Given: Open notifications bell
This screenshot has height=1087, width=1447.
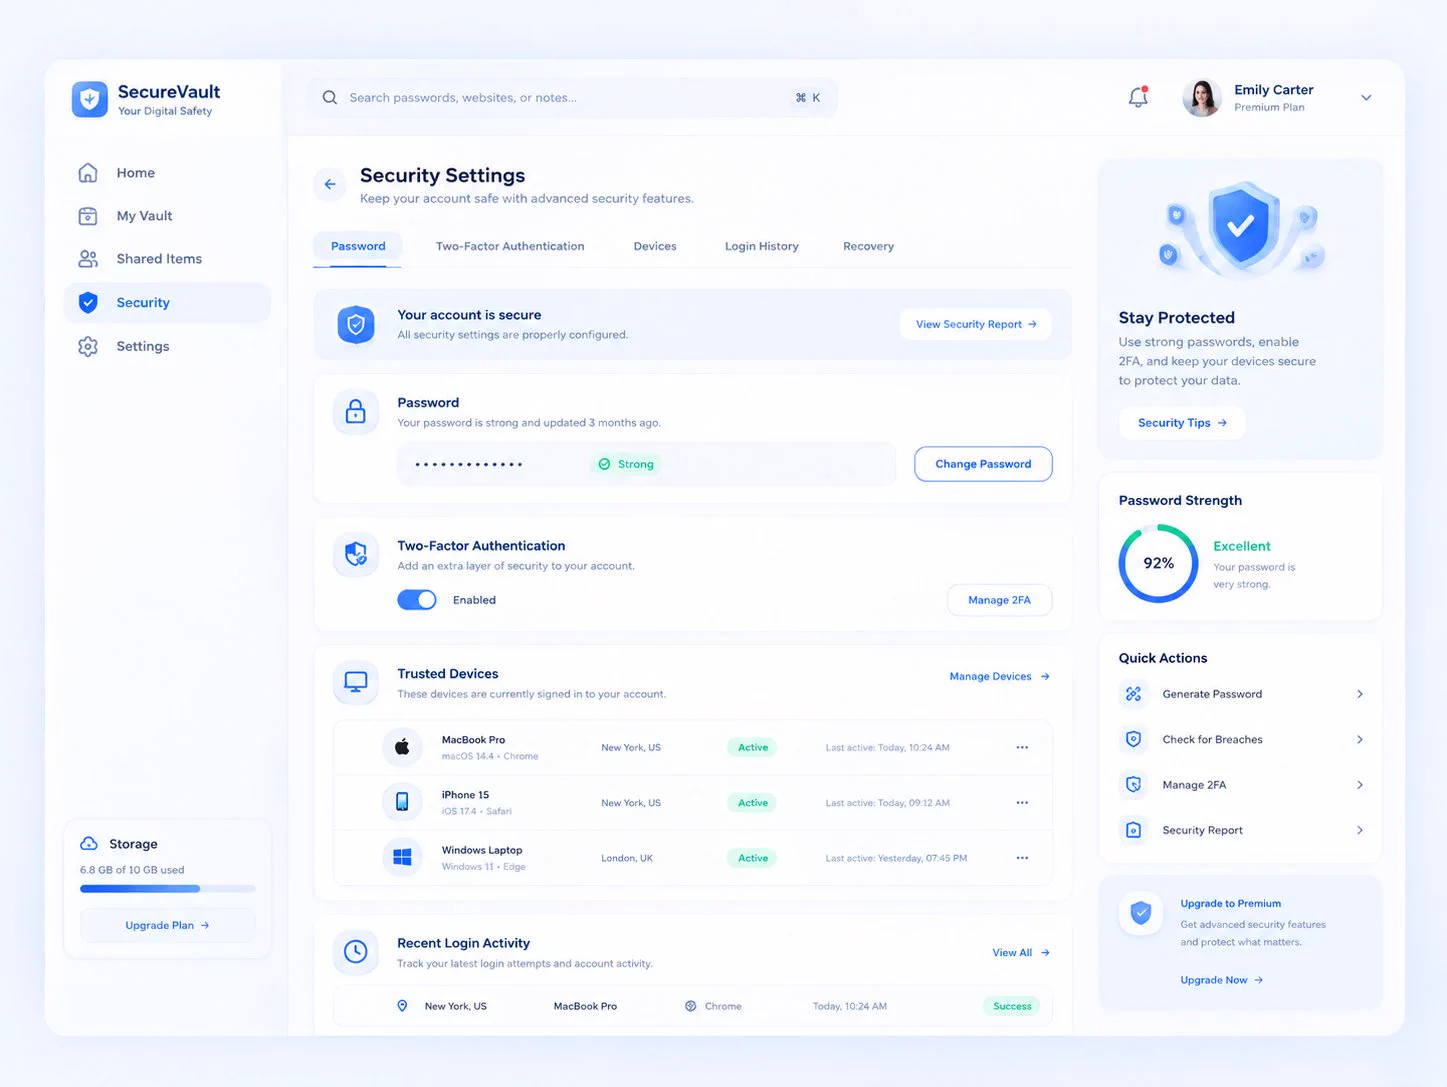Looking at the screenshot, I should (x=1138, y=97).
